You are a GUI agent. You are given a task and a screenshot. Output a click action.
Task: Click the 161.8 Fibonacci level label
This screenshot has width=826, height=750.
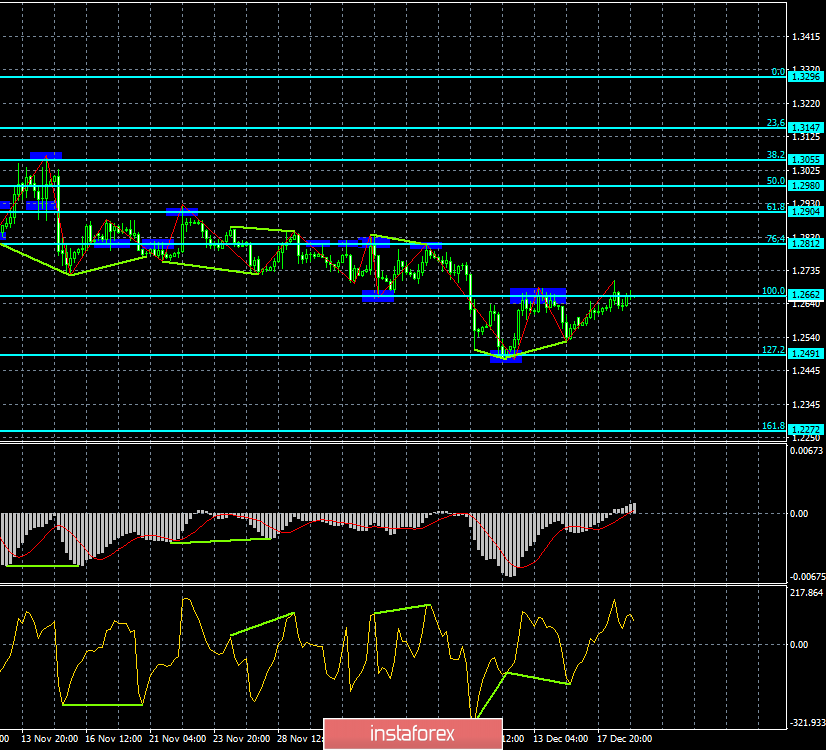tap(773, 426)
